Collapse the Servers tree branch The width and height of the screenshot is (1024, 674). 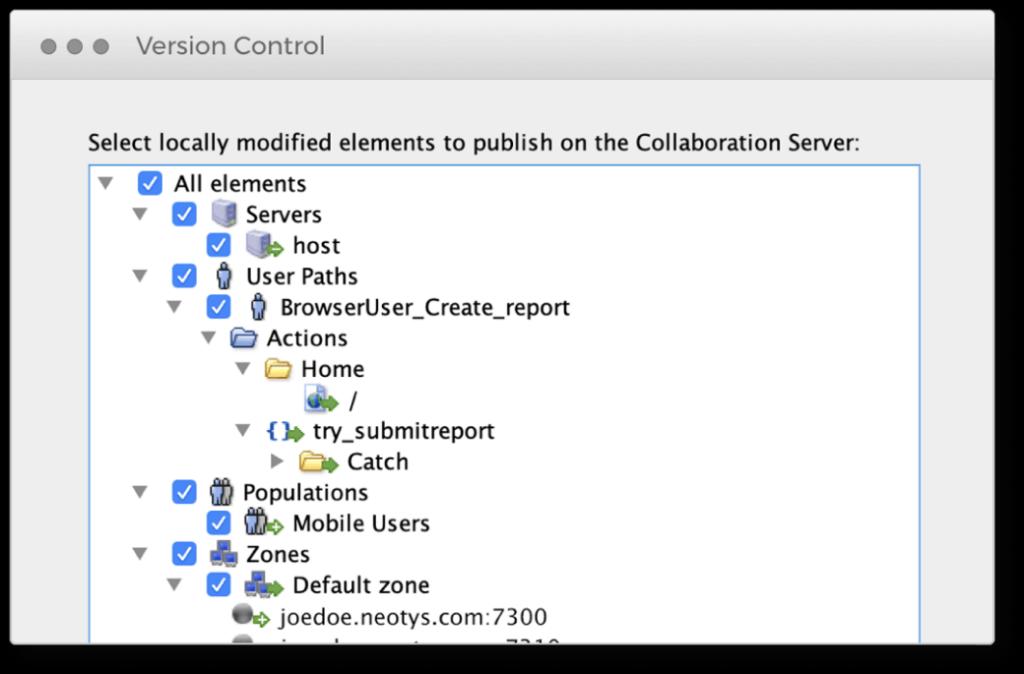click(x=140, y=214)
